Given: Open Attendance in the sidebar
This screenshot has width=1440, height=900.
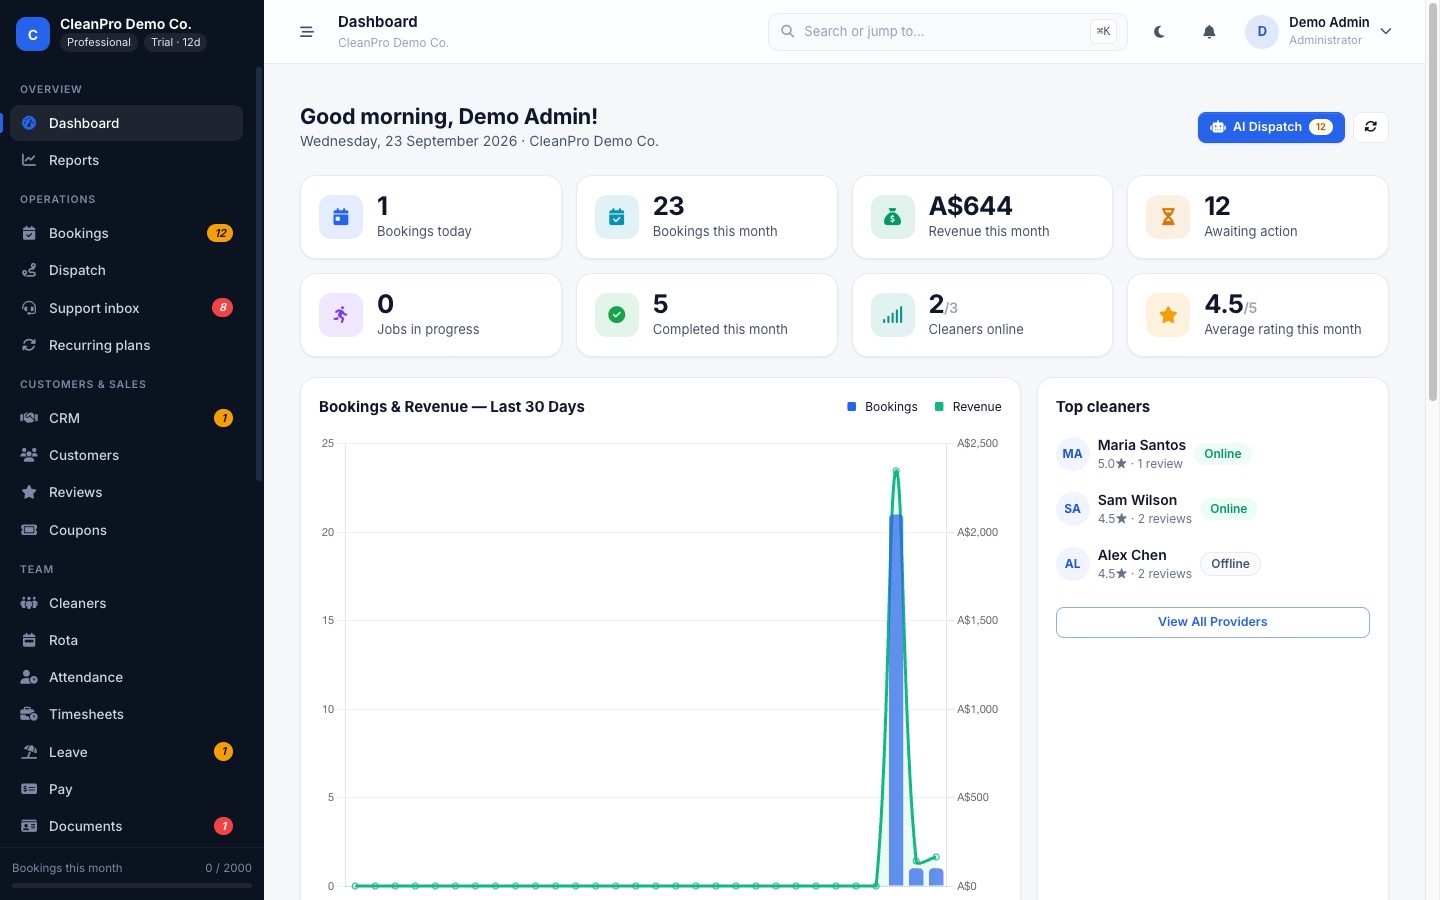Looking at the screenshot, I should click(x=126, y=677).
